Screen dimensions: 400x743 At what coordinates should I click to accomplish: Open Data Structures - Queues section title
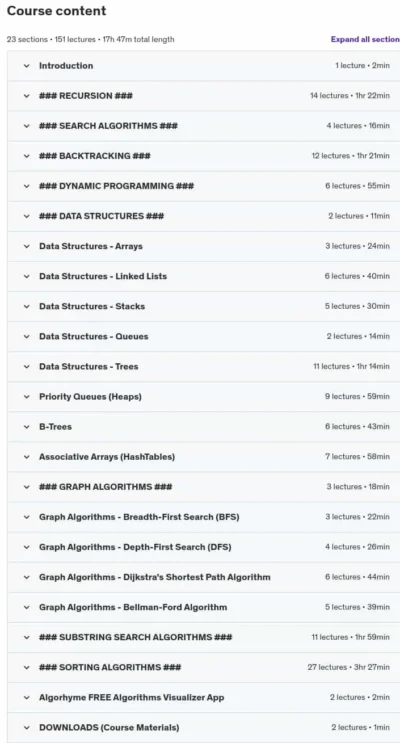(94, 336)
